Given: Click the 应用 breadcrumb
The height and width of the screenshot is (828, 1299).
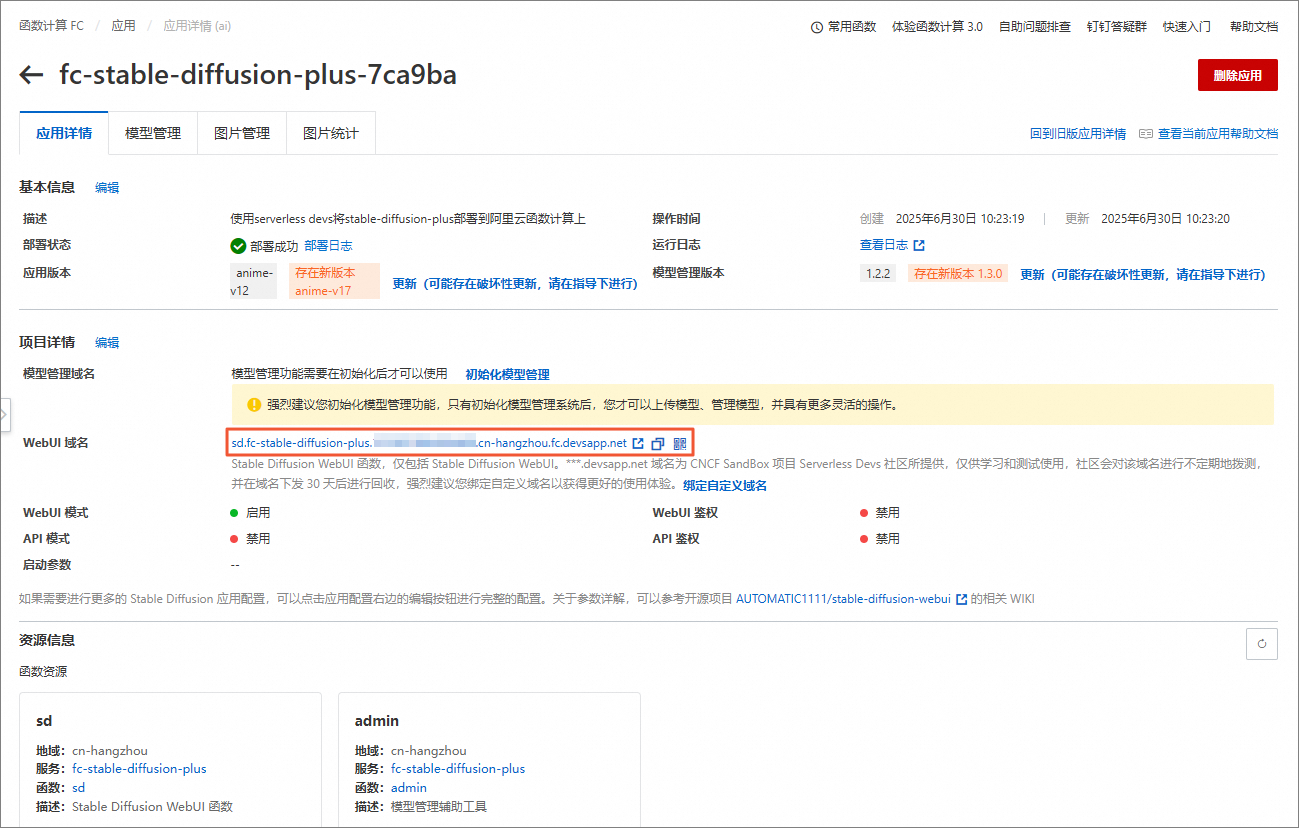Looking at the screenshot, I should (x=123, y=26).
